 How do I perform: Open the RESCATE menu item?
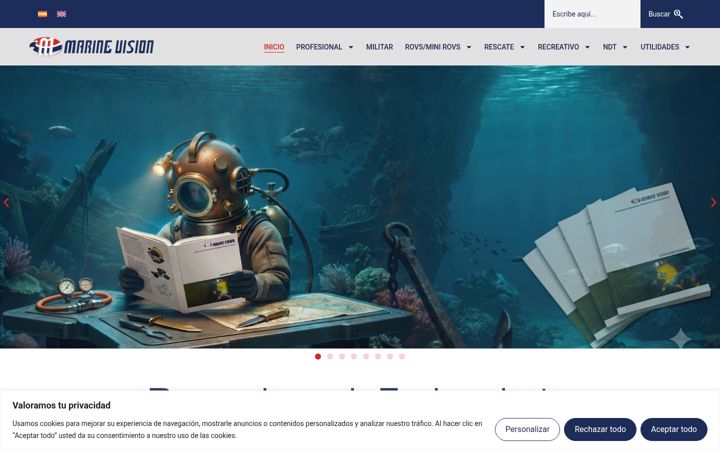tap(499, 47)
